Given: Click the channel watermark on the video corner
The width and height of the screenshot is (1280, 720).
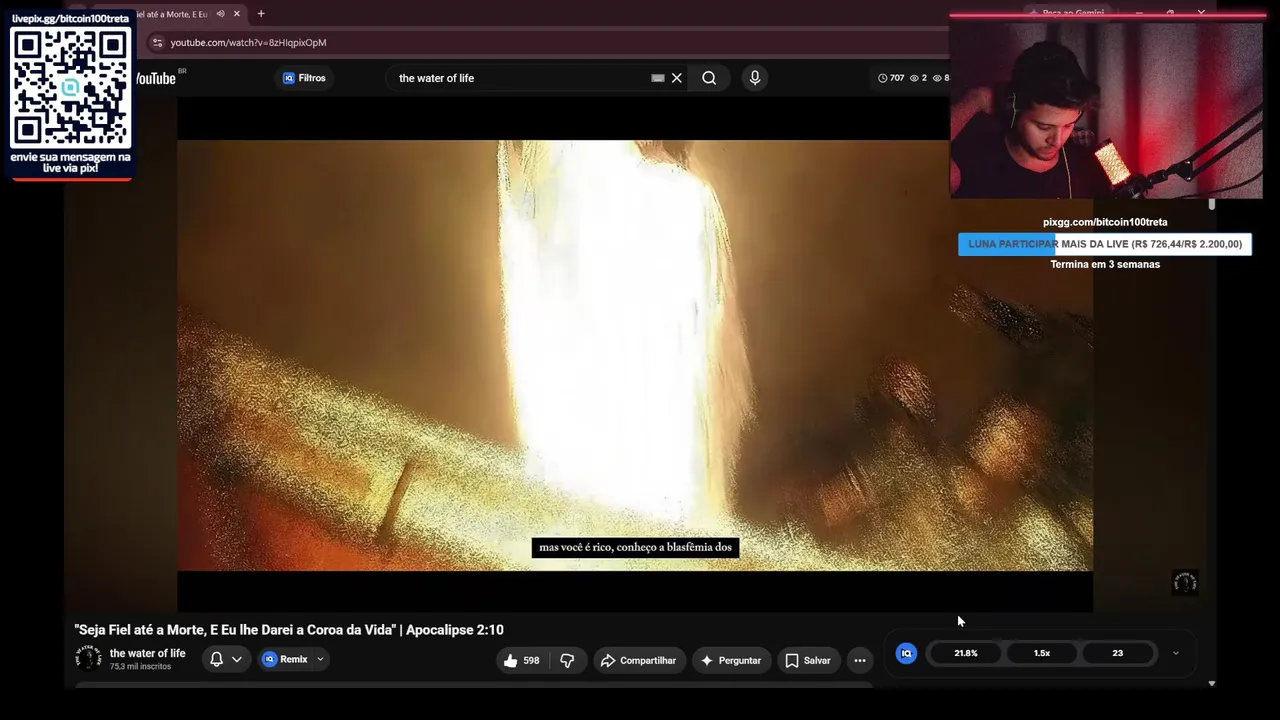Looking at the screenshot, I should 1185,582.
